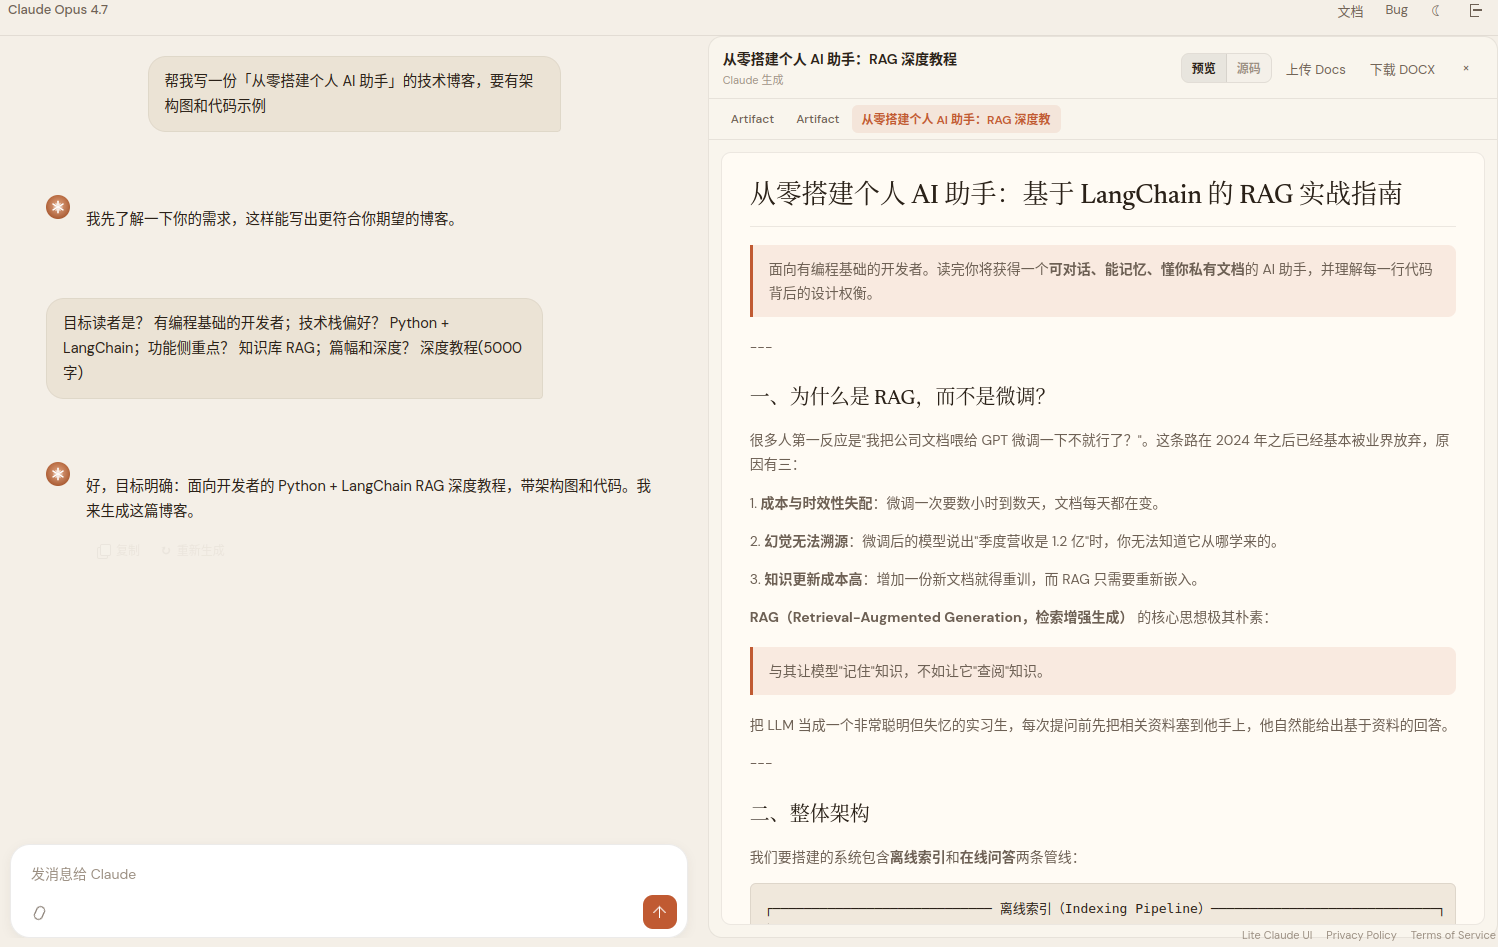Click the Claude avatar beside '我先了解一下你的需求'
Screen dimensions: 1498x947
click(58, 207)
